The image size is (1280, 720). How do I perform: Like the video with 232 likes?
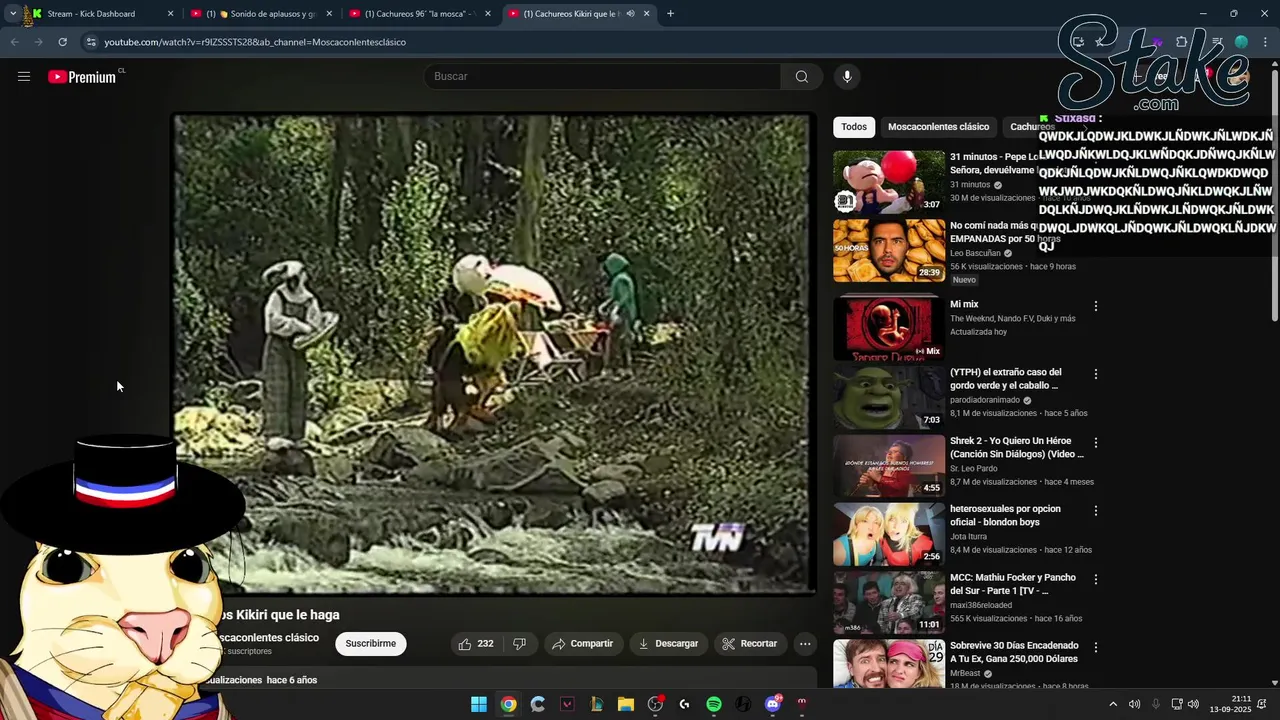pyautogui.click(x=476, y=644)
